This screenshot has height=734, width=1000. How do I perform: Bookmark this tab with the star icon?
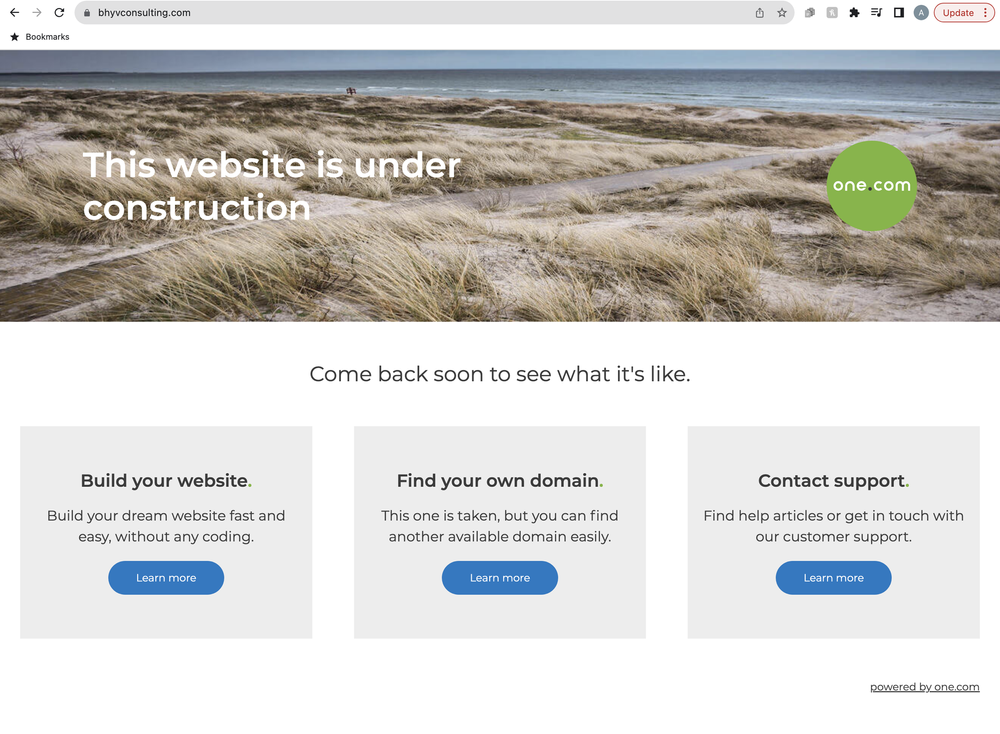coord(782,13)
